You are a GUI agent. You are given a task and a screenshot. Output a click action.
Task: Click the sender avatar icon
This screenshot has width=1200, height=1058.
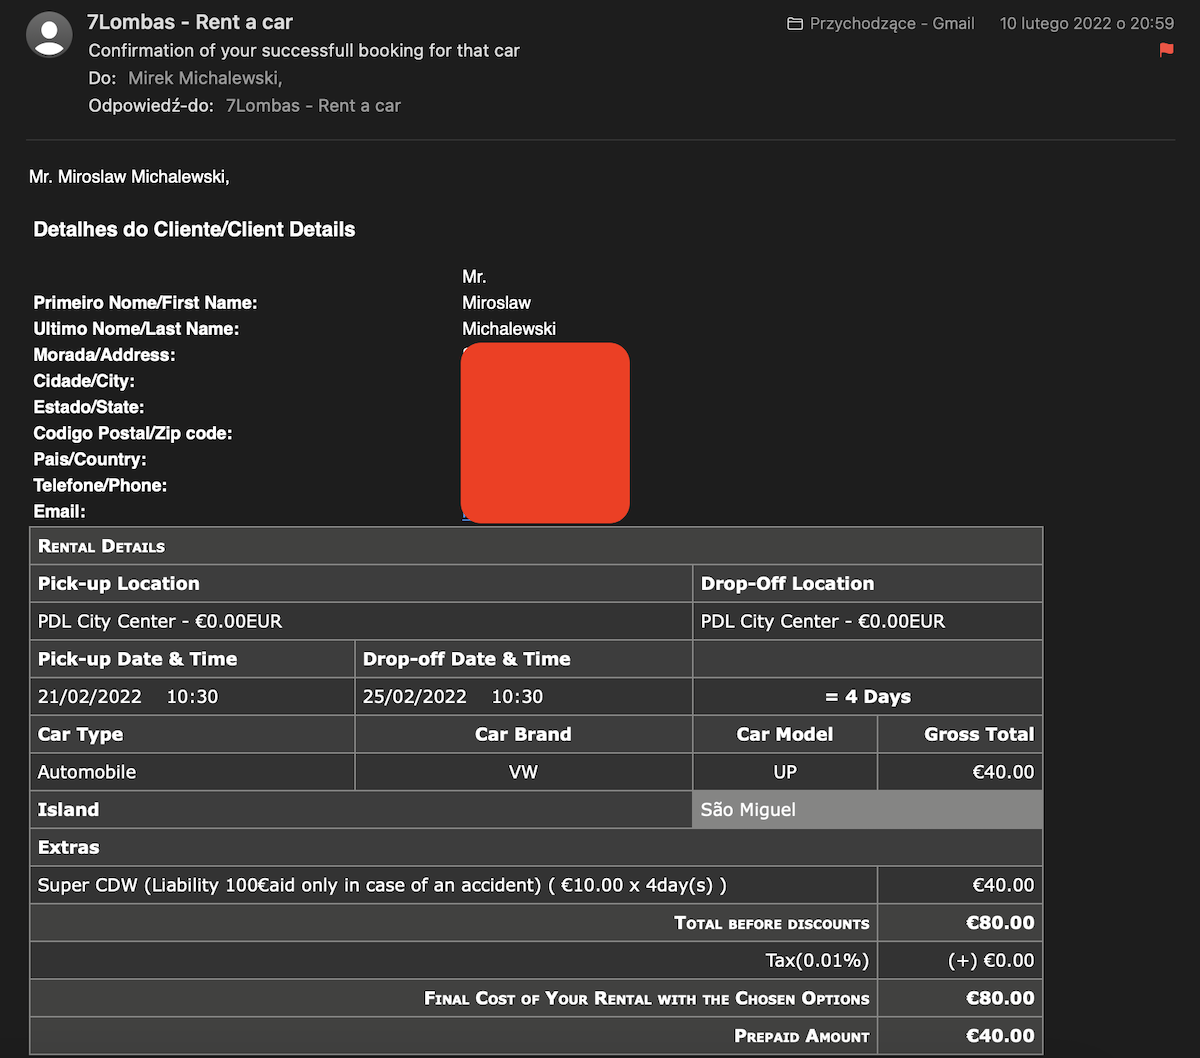(x=49, y=35)
